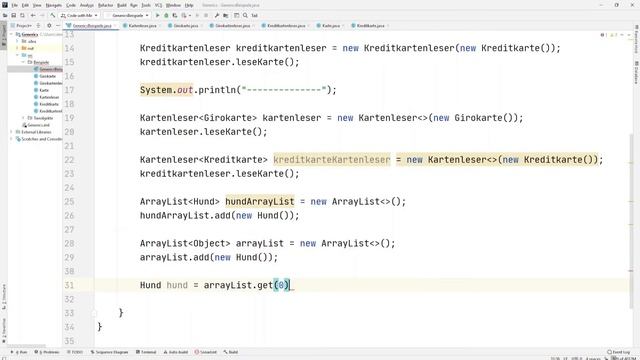This screenshot has width=640, height=360.
Task: Click the Stop run toolbar icon
Action: [206, 16]
